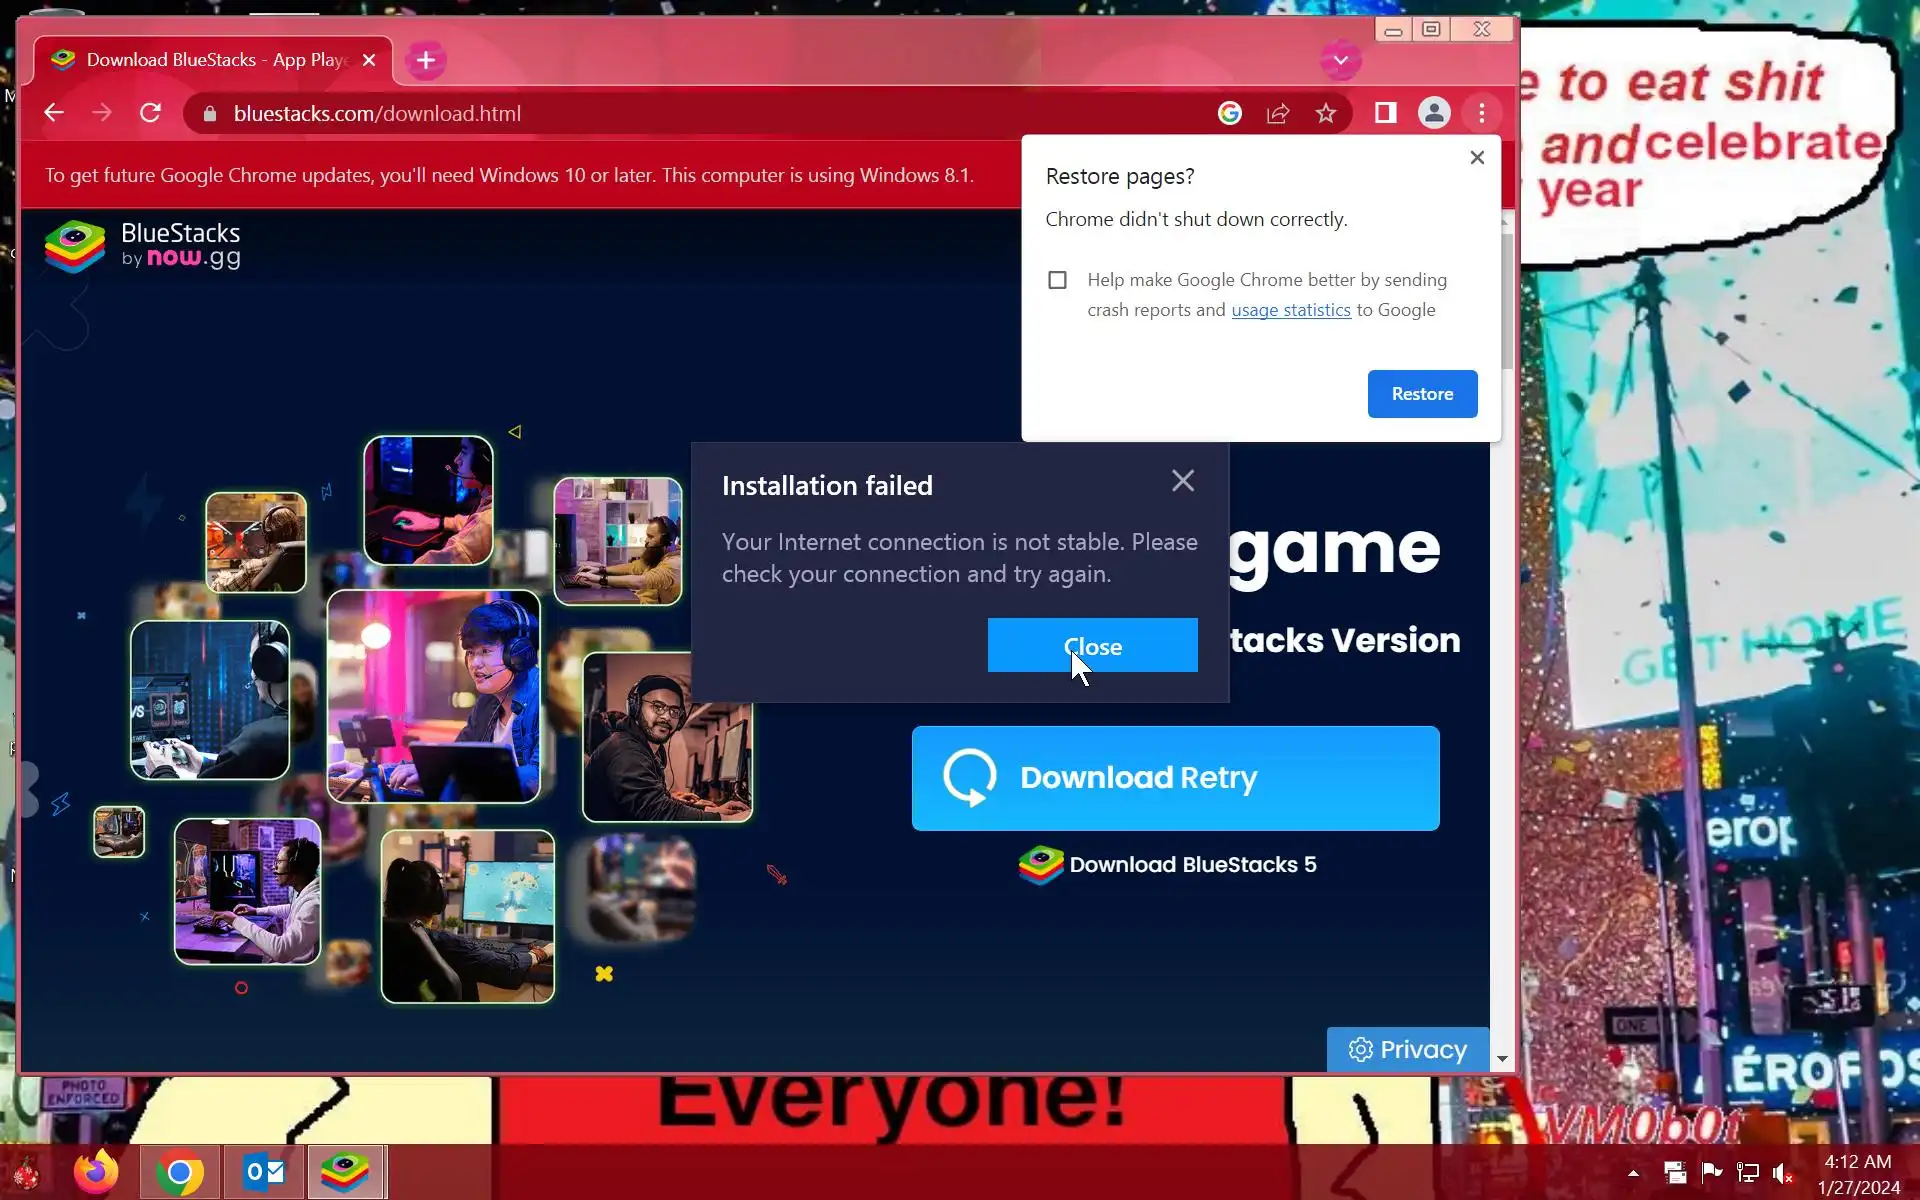Screen dimensions: 1920x1200
Task: Show hidden system tray icons
Action: [1633, 1173]
